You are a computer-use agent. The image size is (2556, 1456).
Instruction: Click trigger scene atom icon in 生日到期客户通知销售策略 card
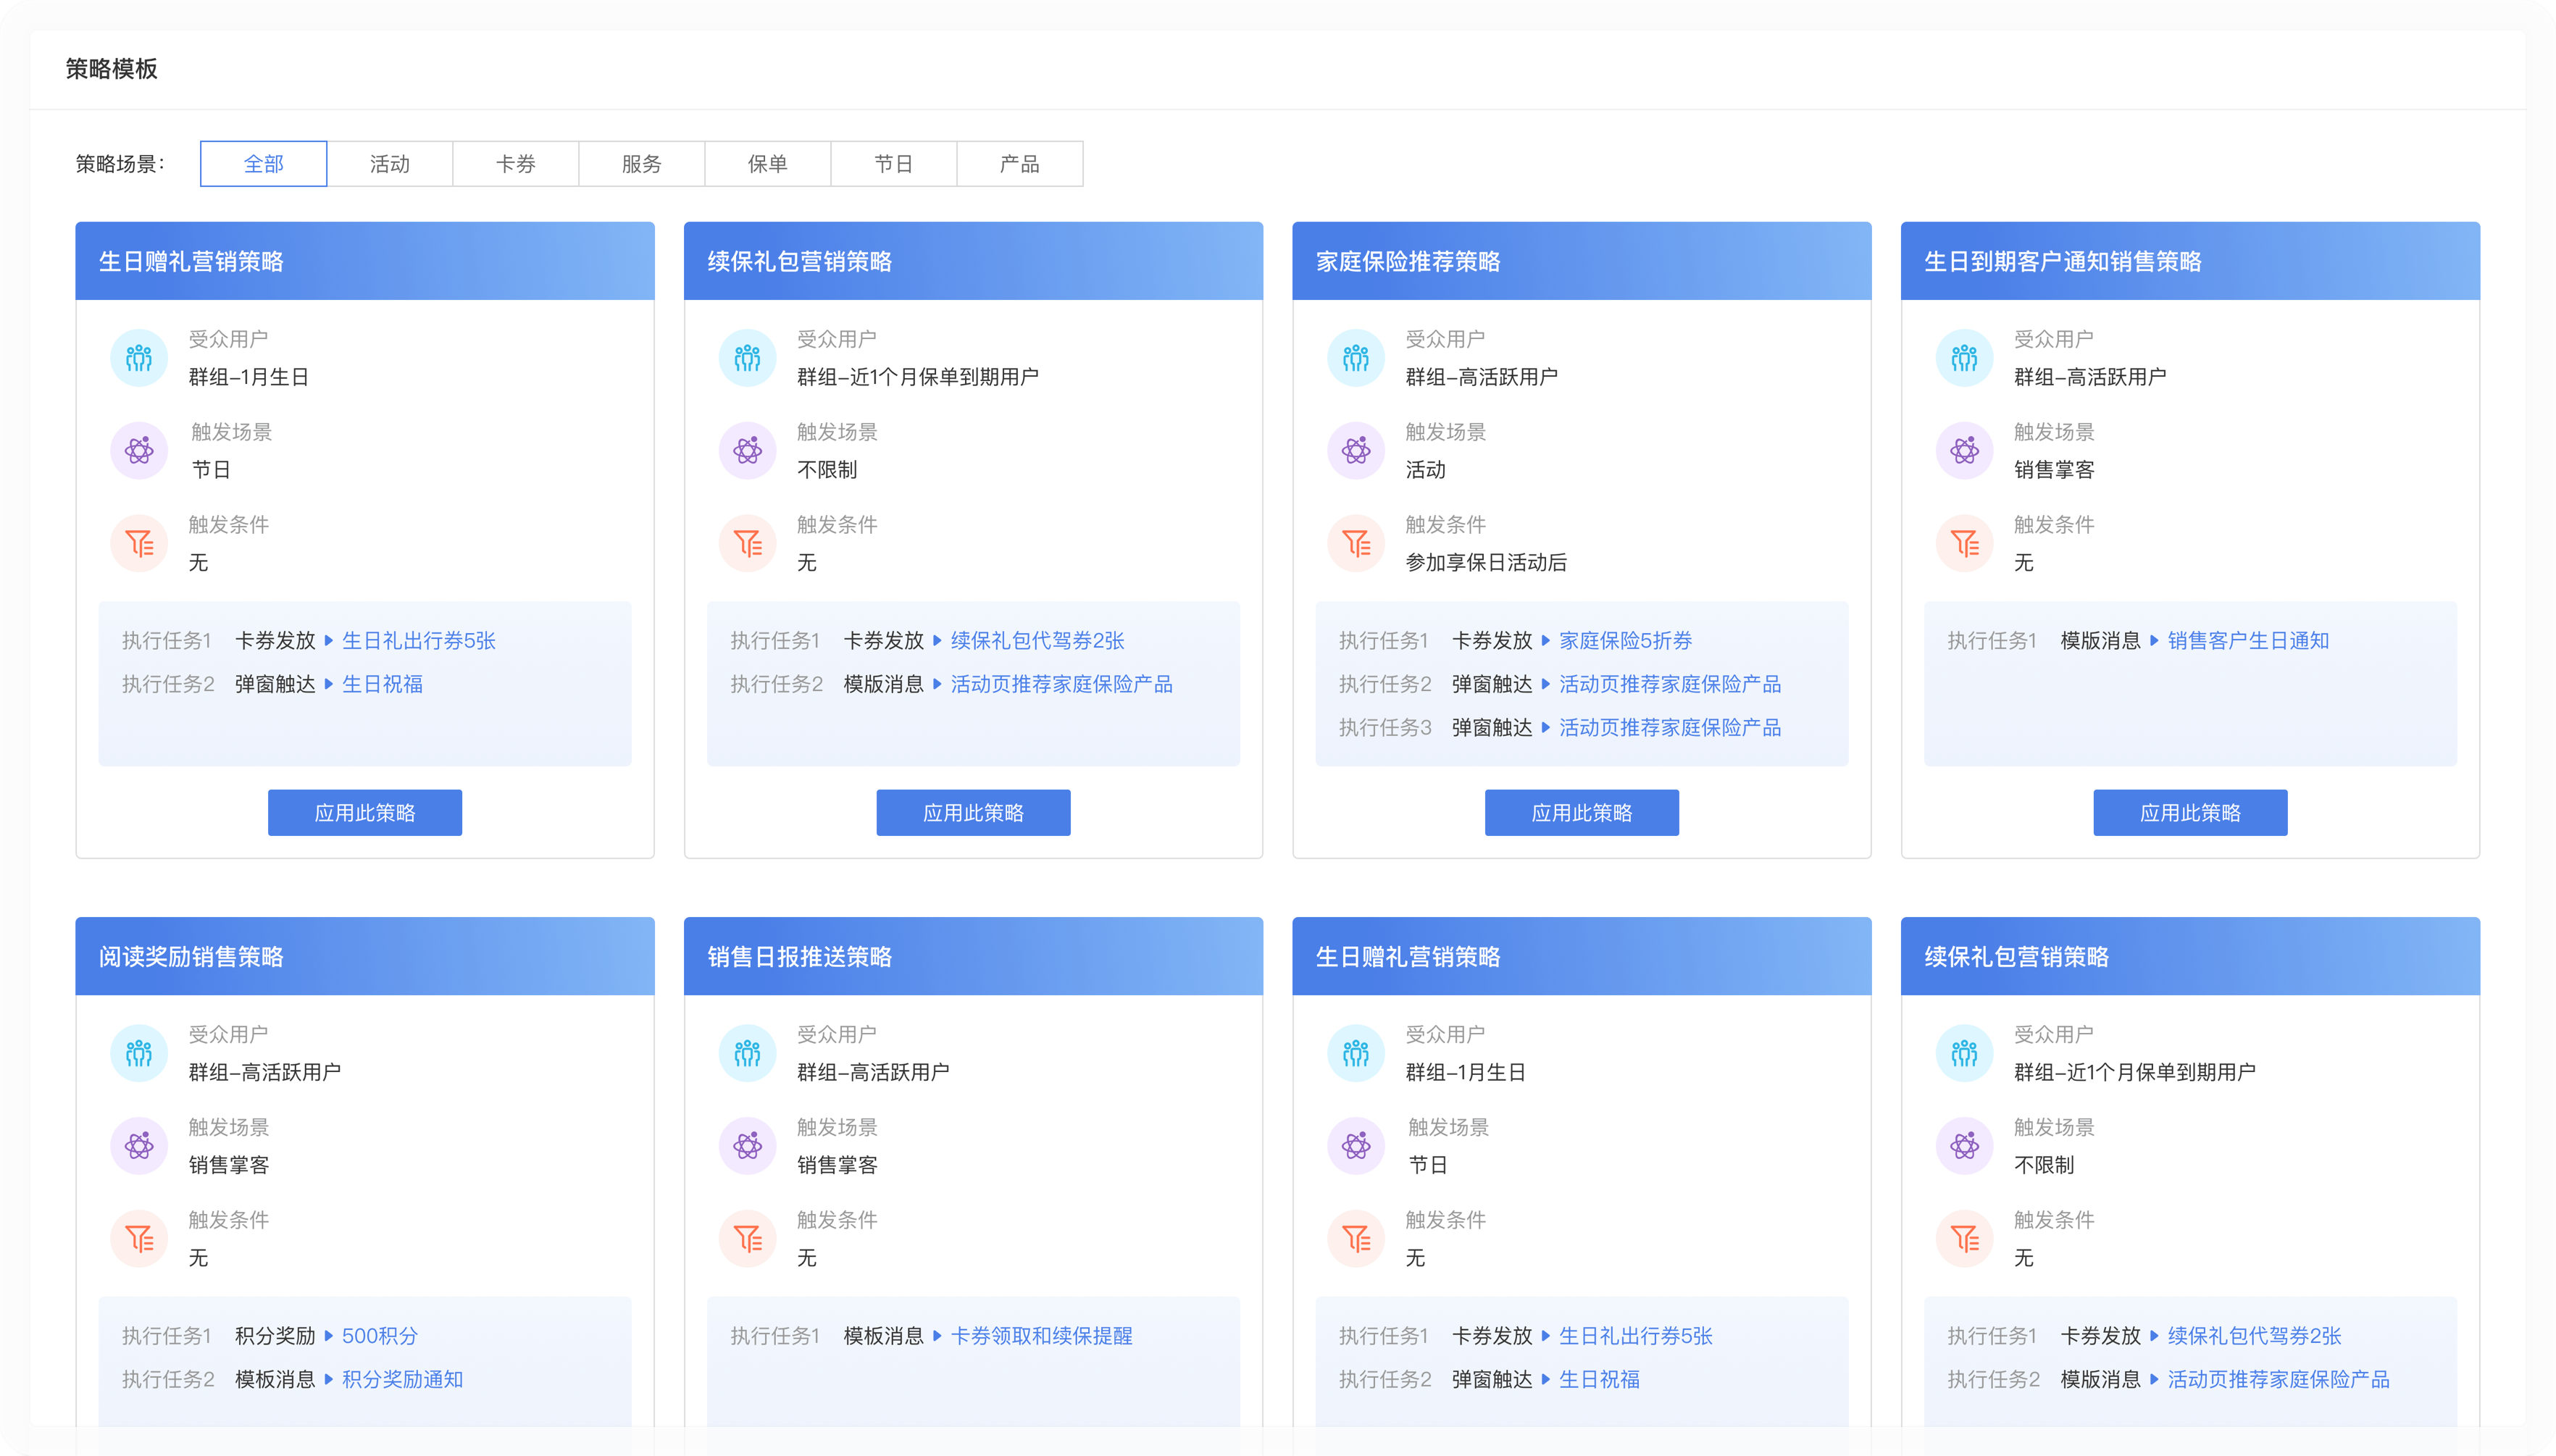[x=1964, y=451]
